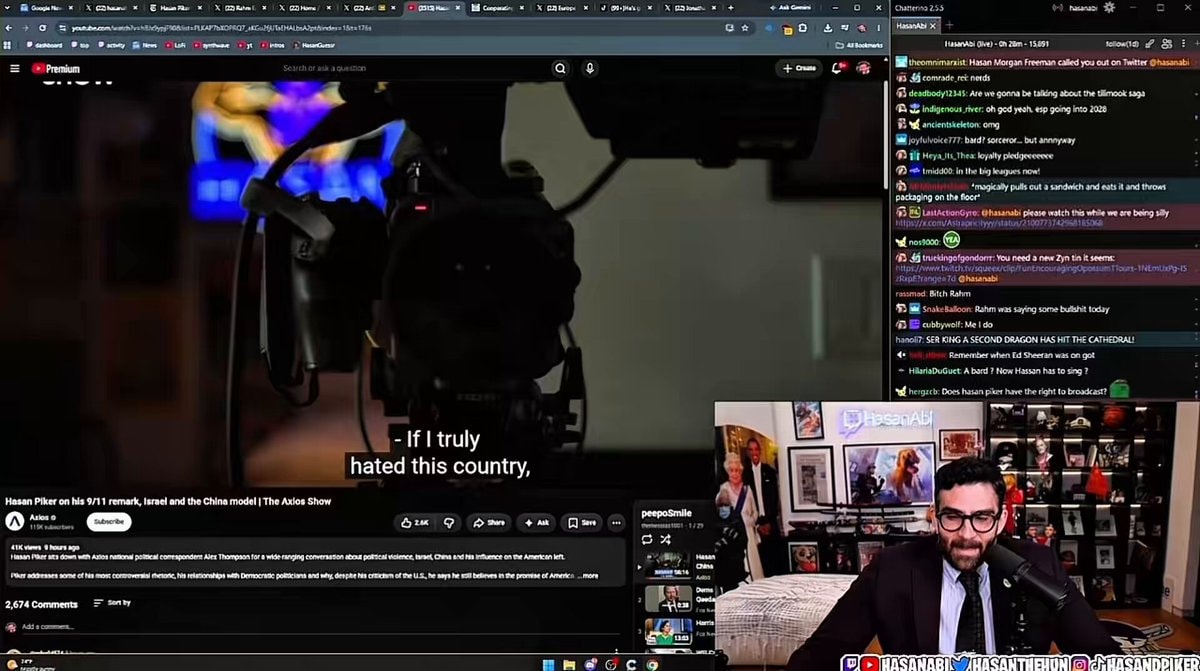Reload the page in the browser

pyautogui.click(x=41, y=28)
